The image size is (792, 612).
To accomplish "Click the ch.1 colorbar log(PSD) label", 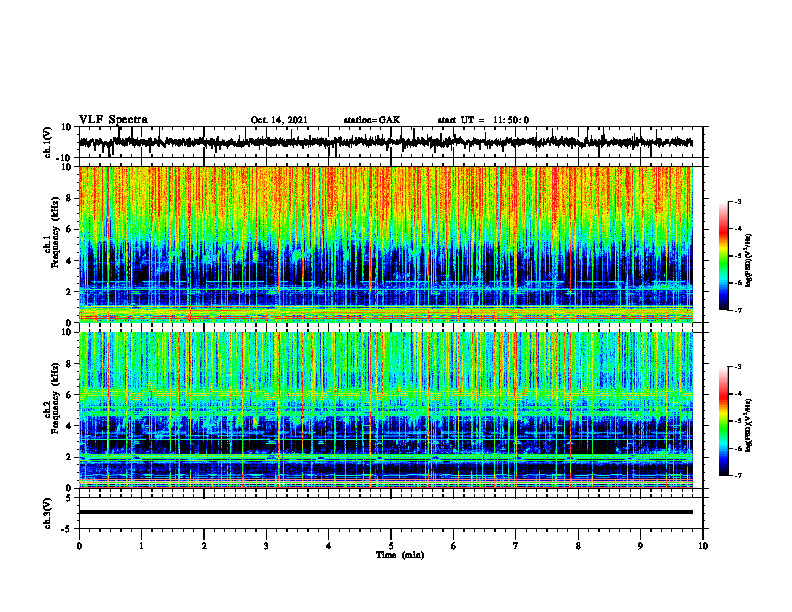I will click(x=749, y=261).
